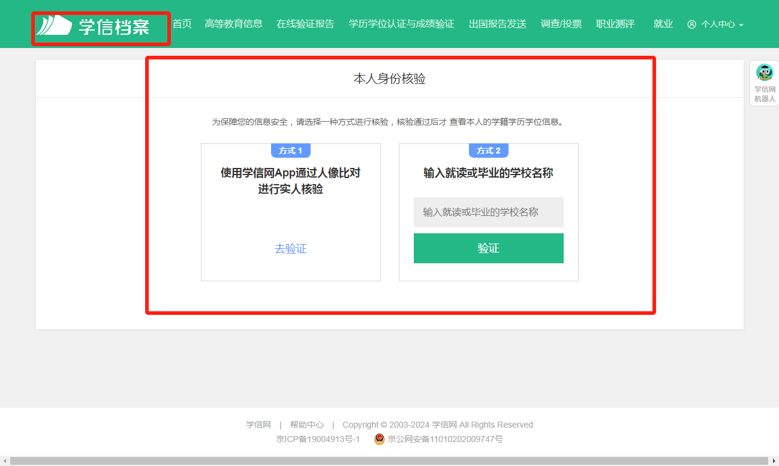The width and height of the screenshot is (779, 466).
Task: Open 学历学位认证与成绩验证 menu
Action: click(401, 24)
